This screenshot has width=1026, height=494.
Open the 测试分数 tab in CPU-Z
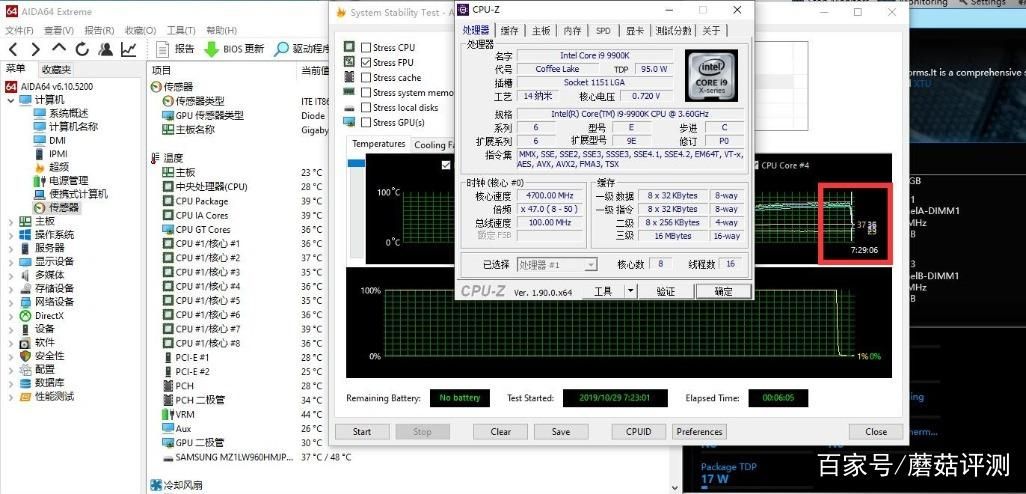(673, 31)
